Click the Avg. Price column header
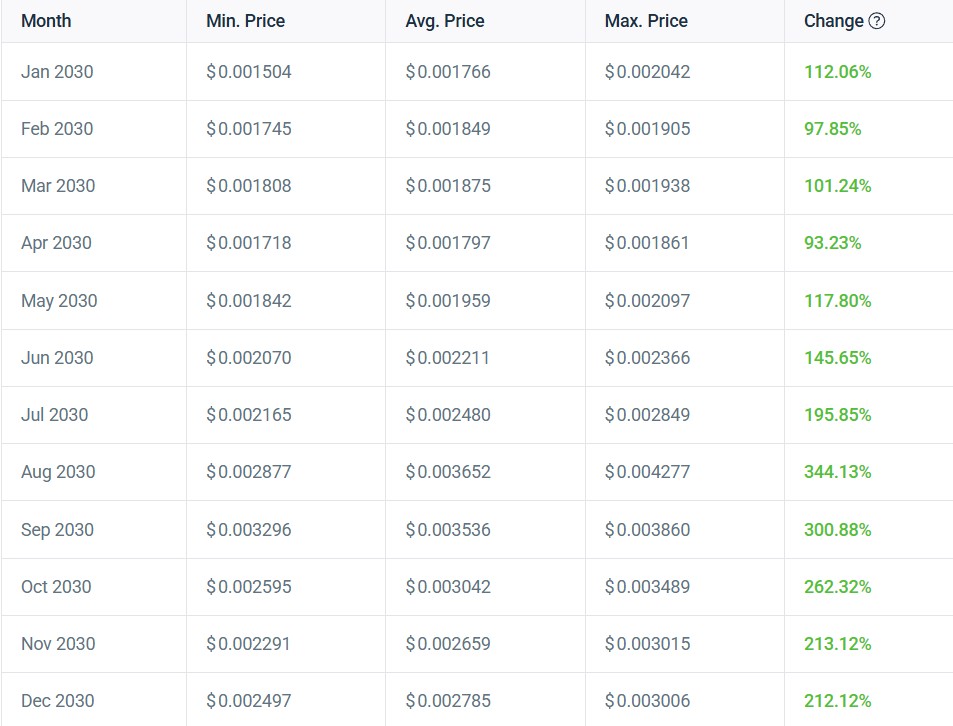 [x=447, y=21]
